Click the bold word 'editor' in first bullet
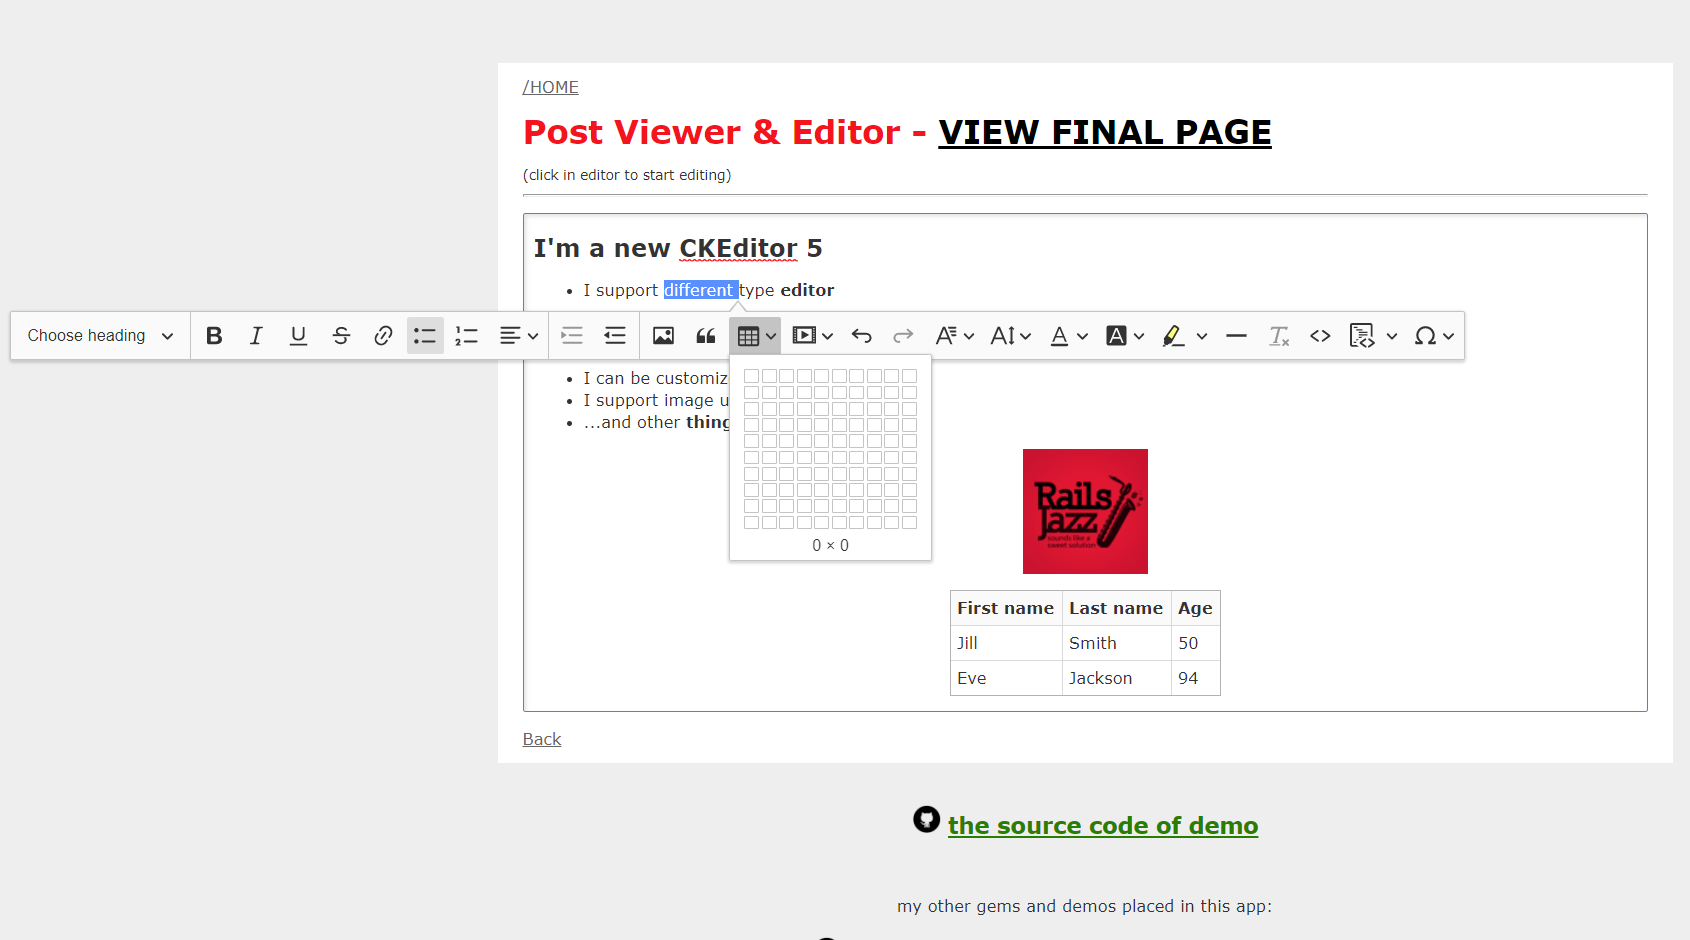1690x940 pixels. coord(807,290)
